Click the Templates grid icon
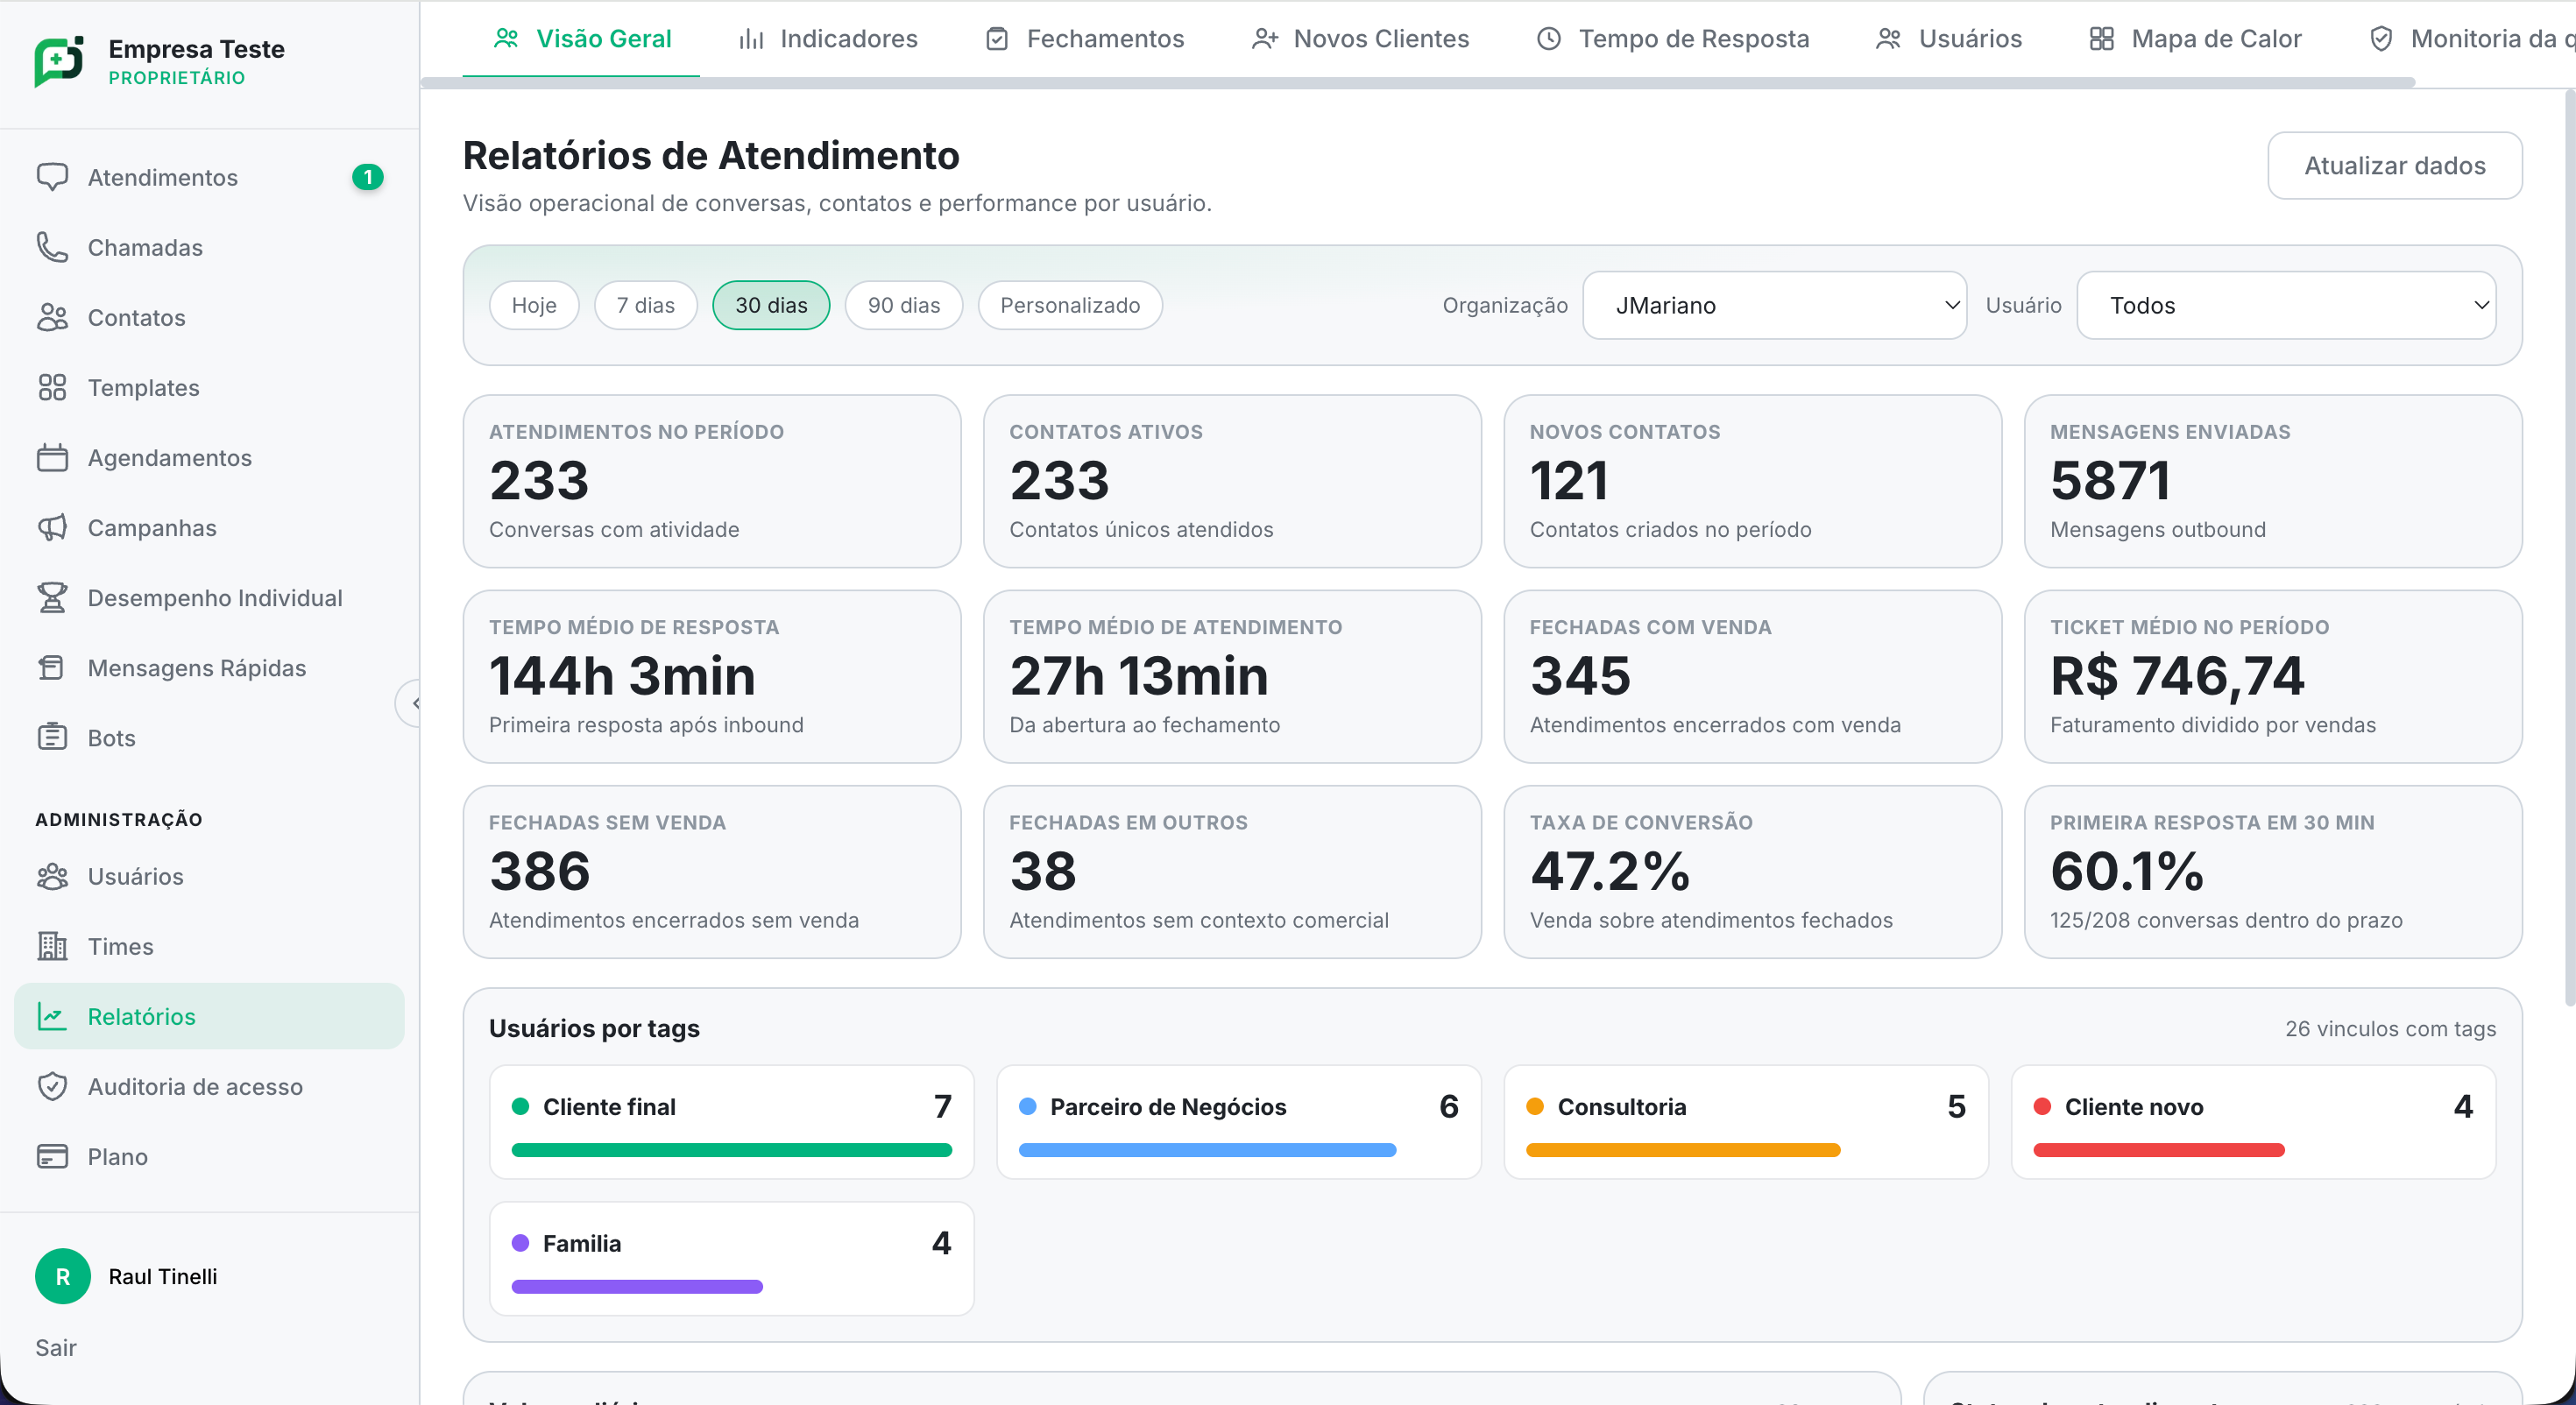Viewport: 2576px width, 1405px height. (x=52, y=387)
